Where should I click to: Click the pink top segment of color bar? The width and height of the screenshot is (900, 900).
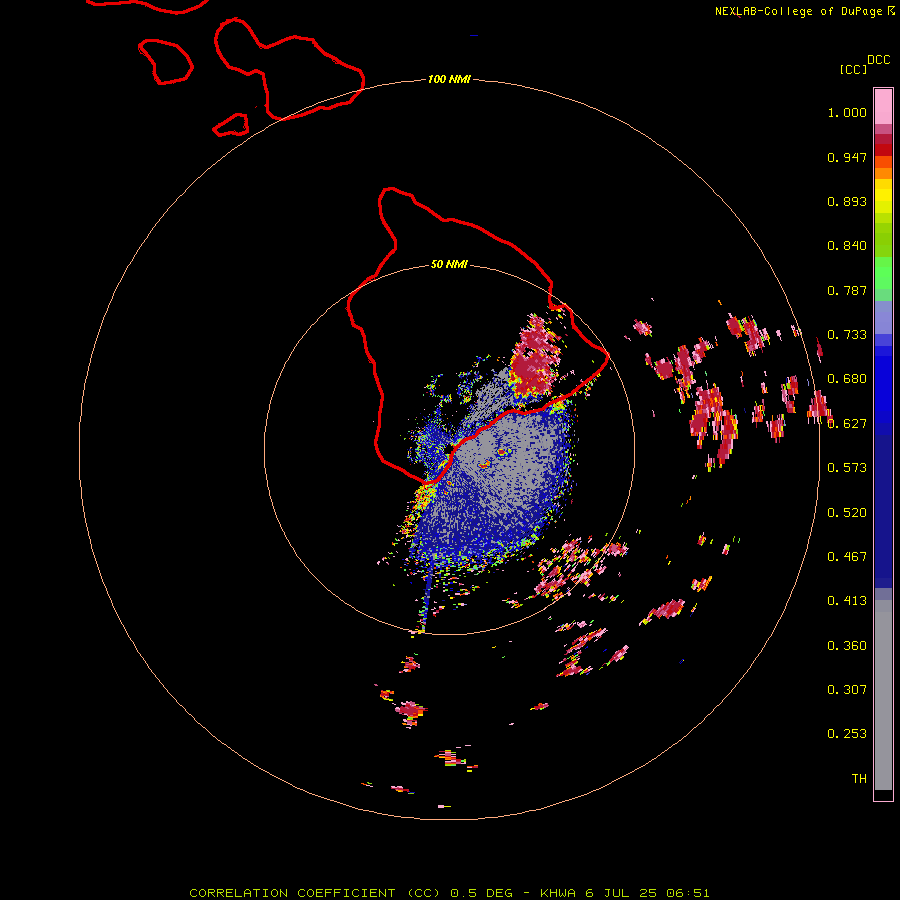[883, 106]
